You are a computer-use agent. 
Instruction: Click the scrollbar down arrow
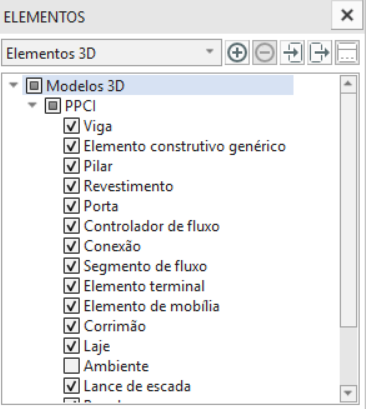348,393
